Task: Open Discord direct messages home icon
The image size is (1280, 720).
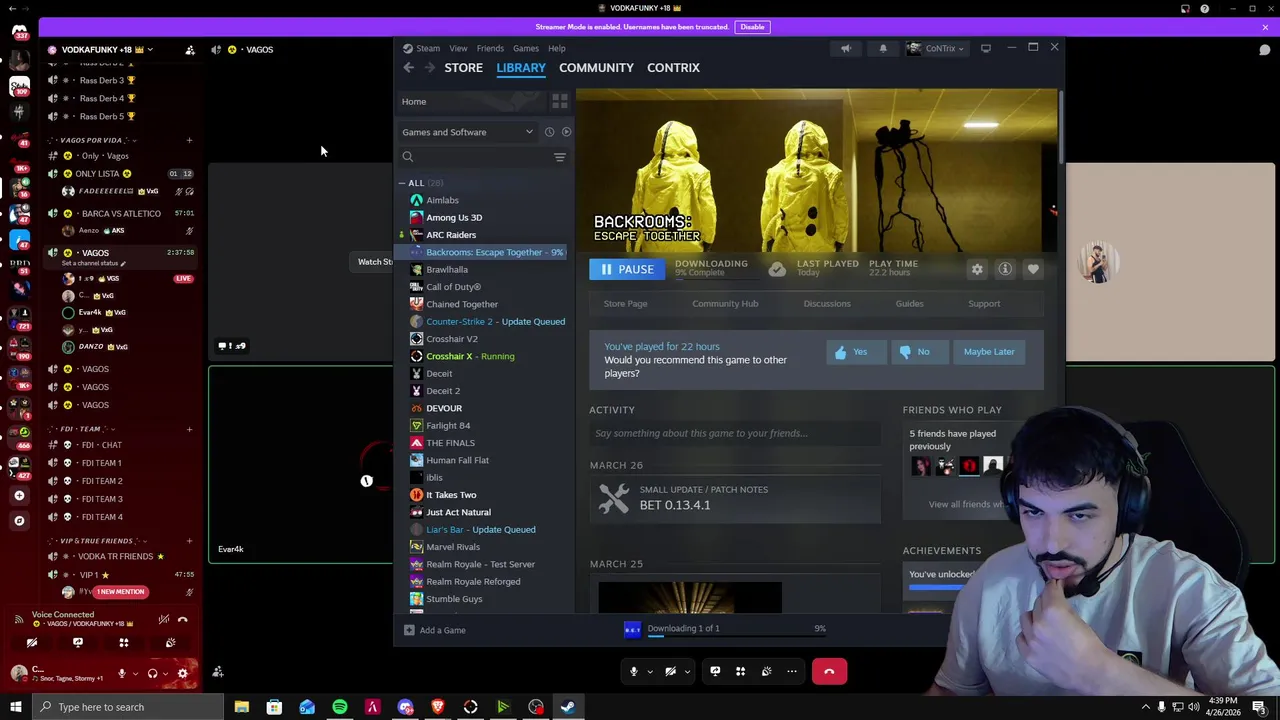Action: 19,31
